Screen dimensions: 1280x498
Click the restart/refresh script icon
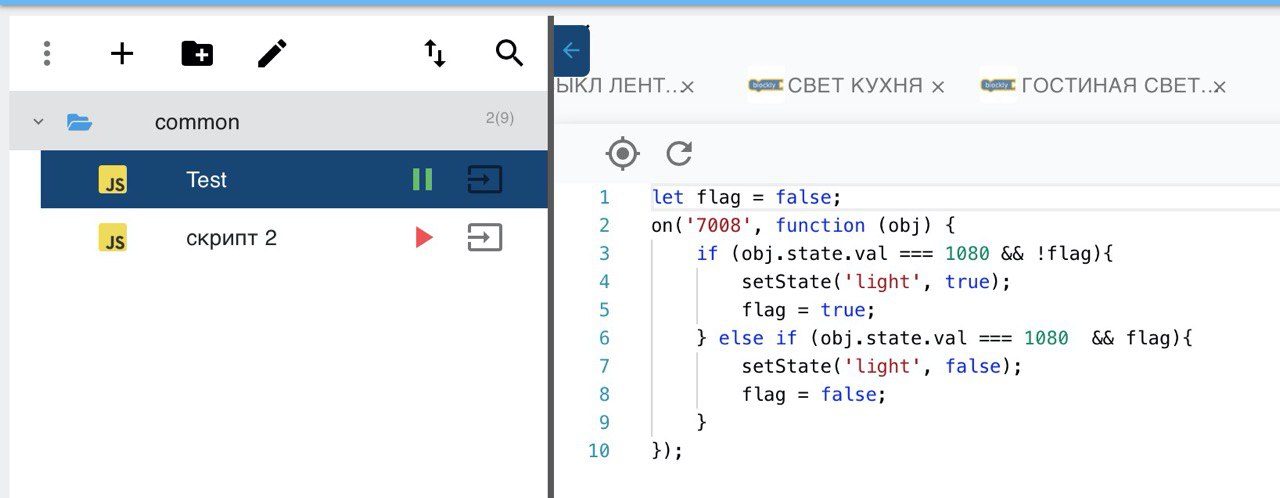(680, 153)
